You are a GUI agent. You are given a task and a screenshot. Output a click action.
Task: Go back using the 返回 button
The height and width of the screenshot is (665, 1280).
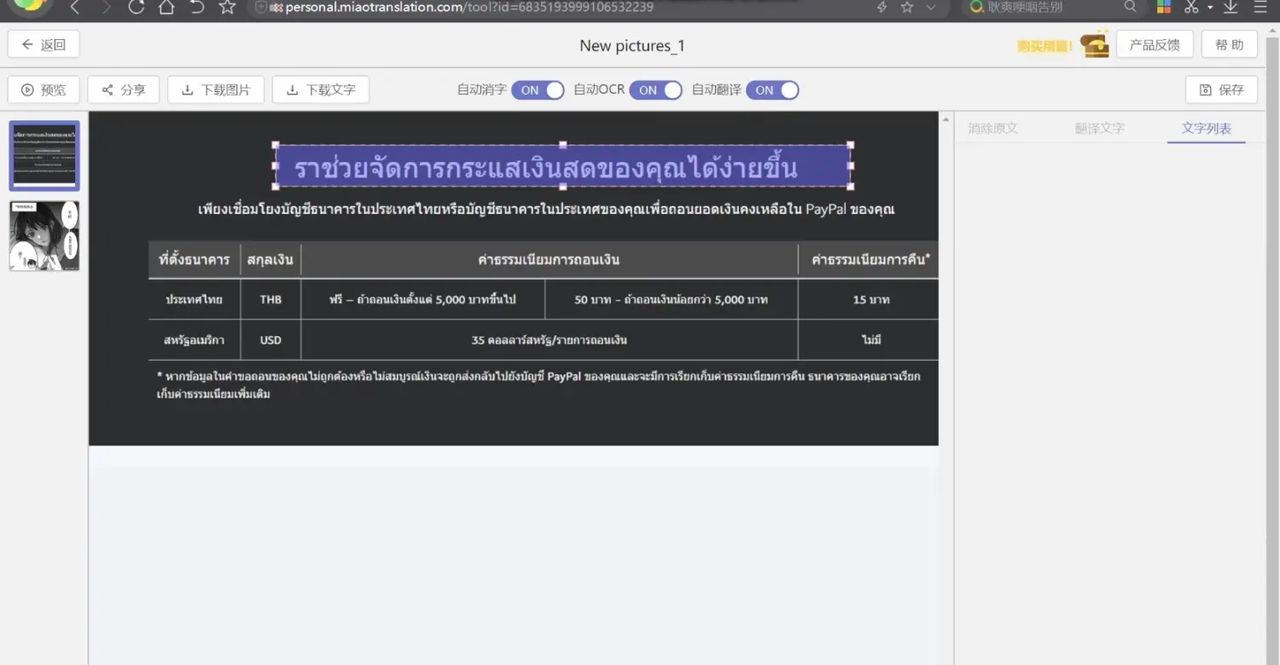[x=44, y=45]
